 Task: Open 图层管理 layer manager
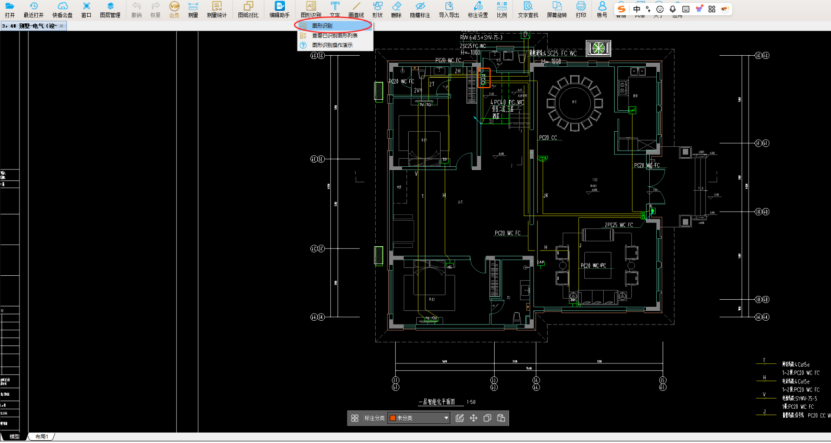110,8
